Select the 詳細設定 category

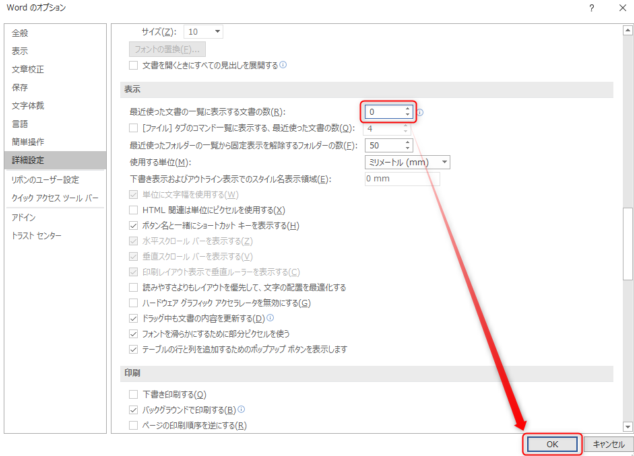[x=55, y=160]
